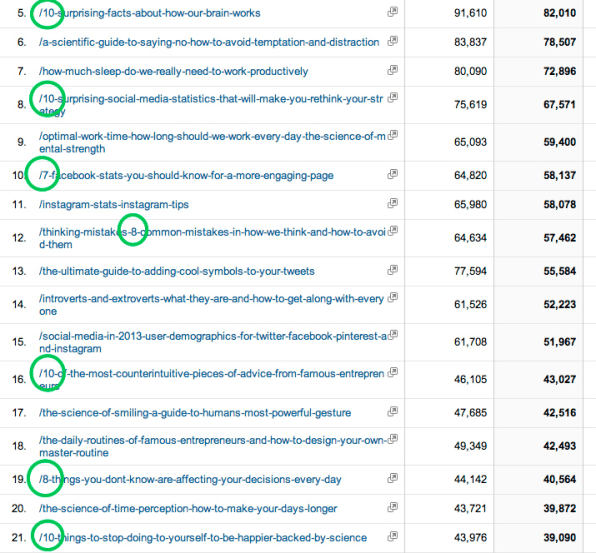Open external link icon for instagram-stats row

(393, 203)
